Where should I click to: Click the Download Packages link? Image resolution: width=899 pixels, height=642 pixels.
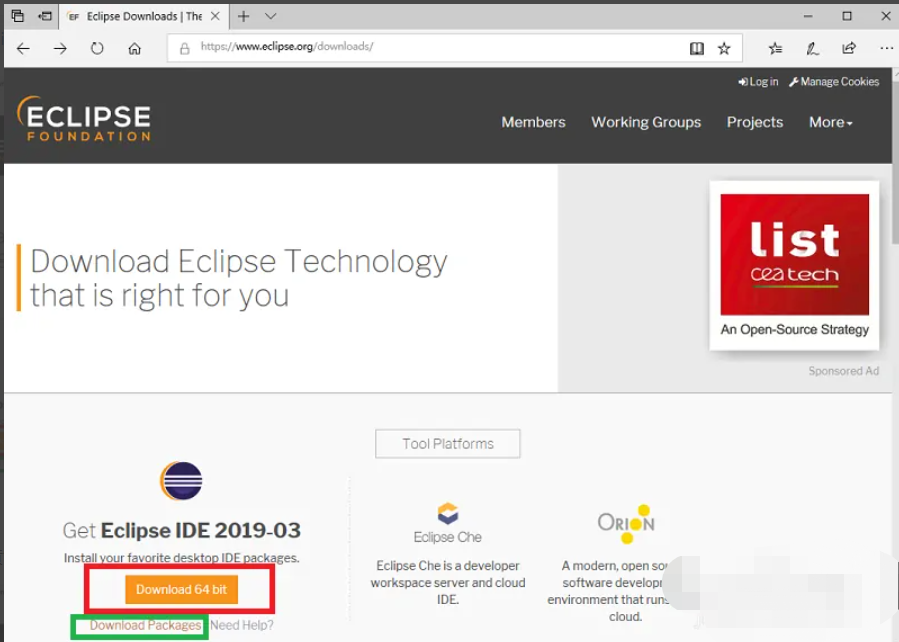(x=145, y=626)
